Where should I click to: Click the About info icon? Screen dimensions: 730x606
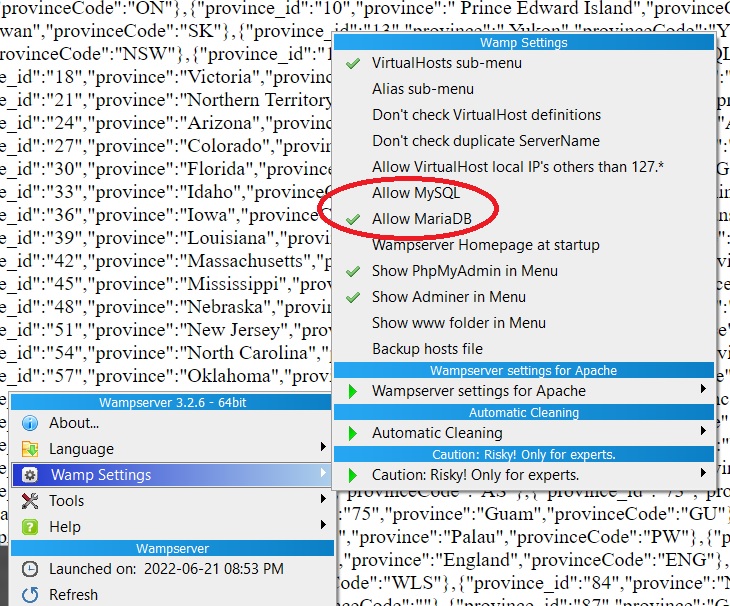tap(30, 423)
